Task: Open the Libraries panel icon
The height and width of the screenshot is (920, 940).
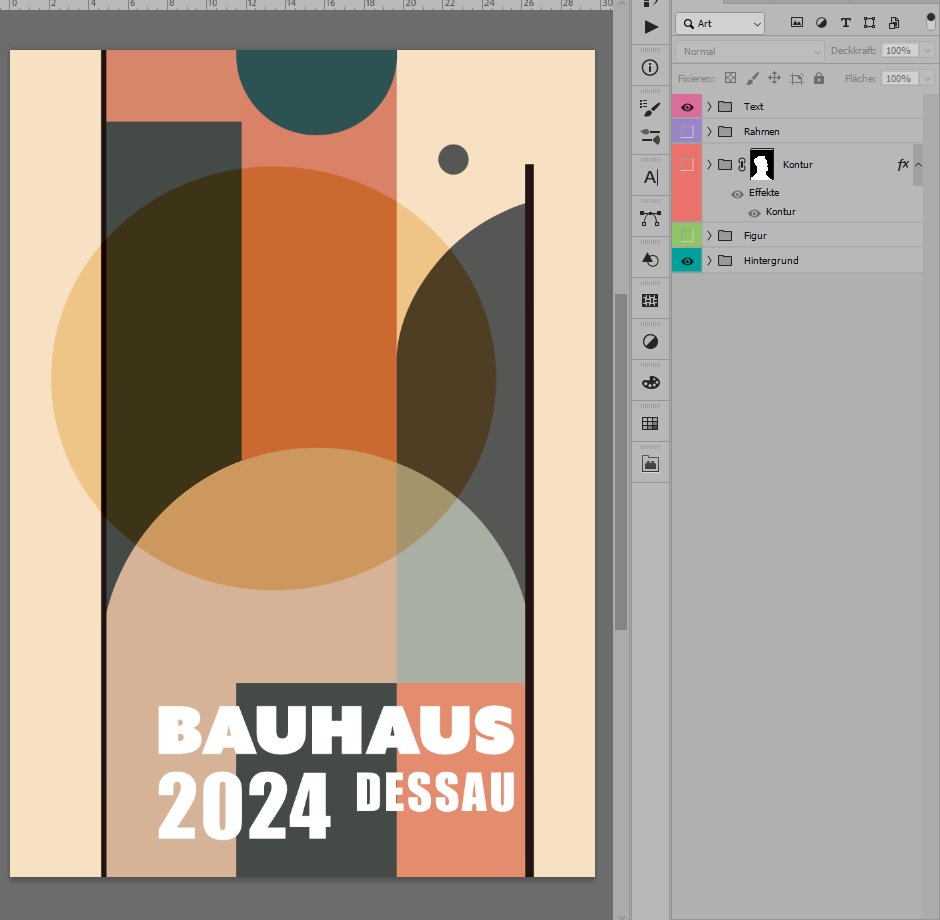Action: [650, 464]
